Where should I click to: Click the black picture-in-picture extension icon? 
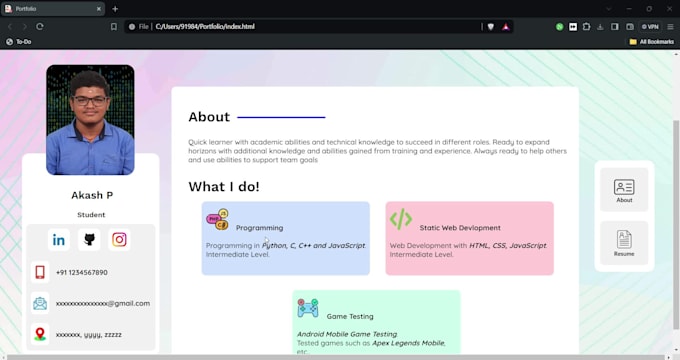click(x=573, y=26)
